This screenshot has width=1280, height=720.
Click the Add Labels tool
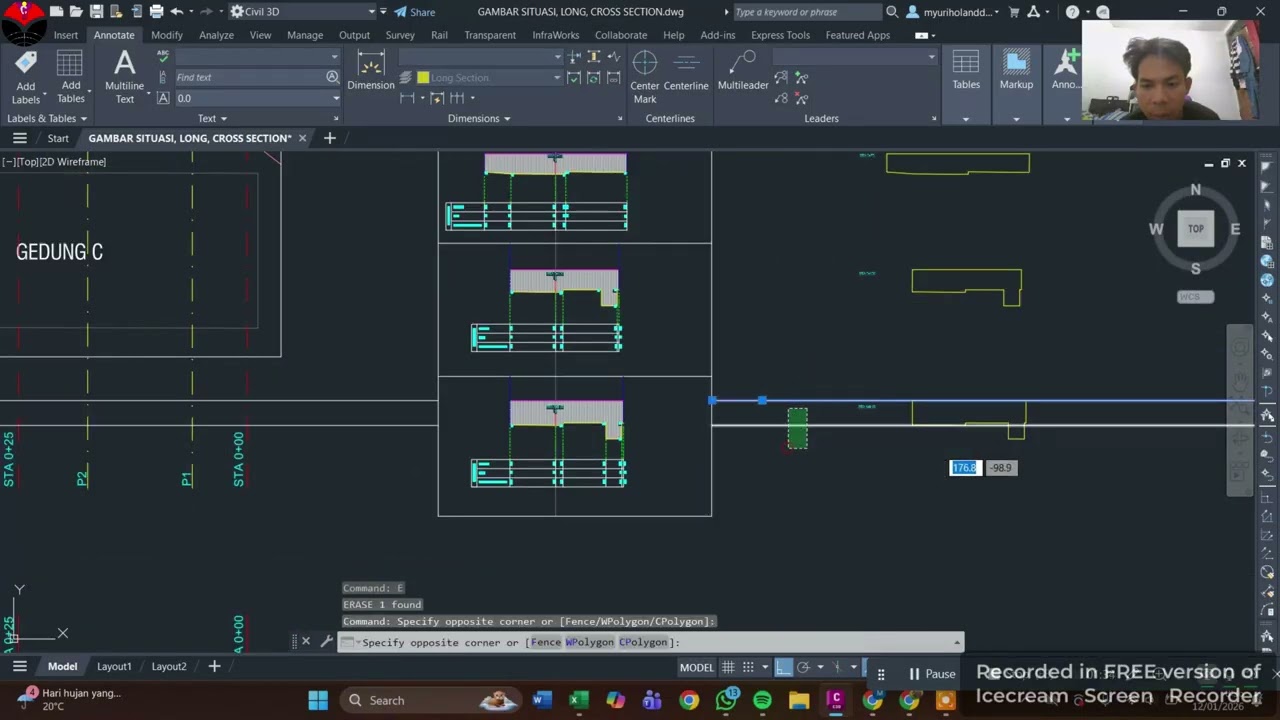tap(26, 78)
